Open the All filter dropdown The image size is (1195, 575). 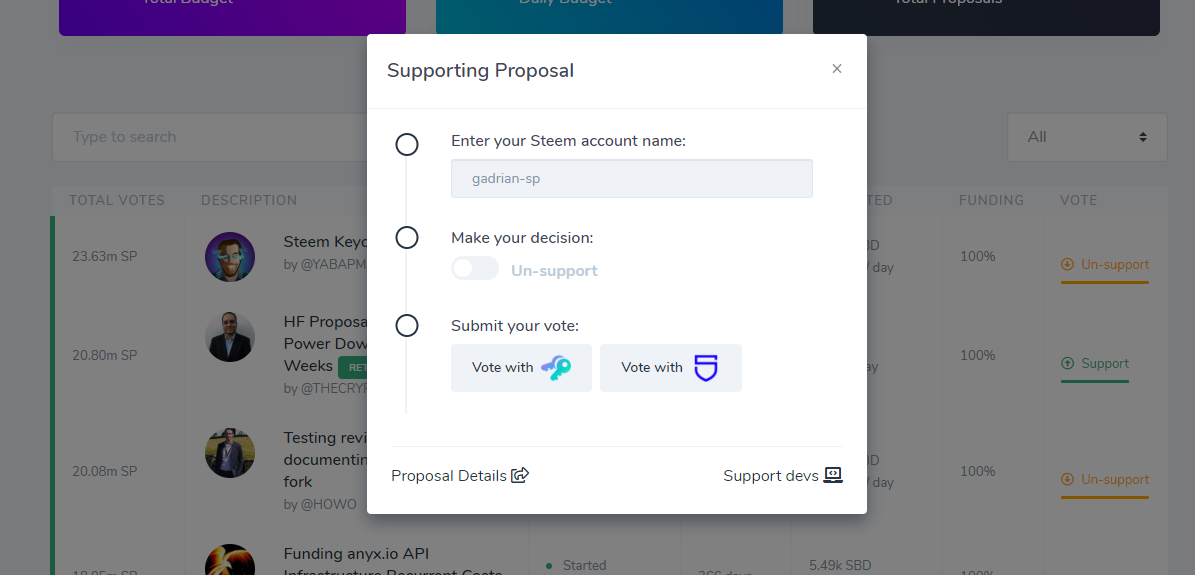pos(1087,137)
